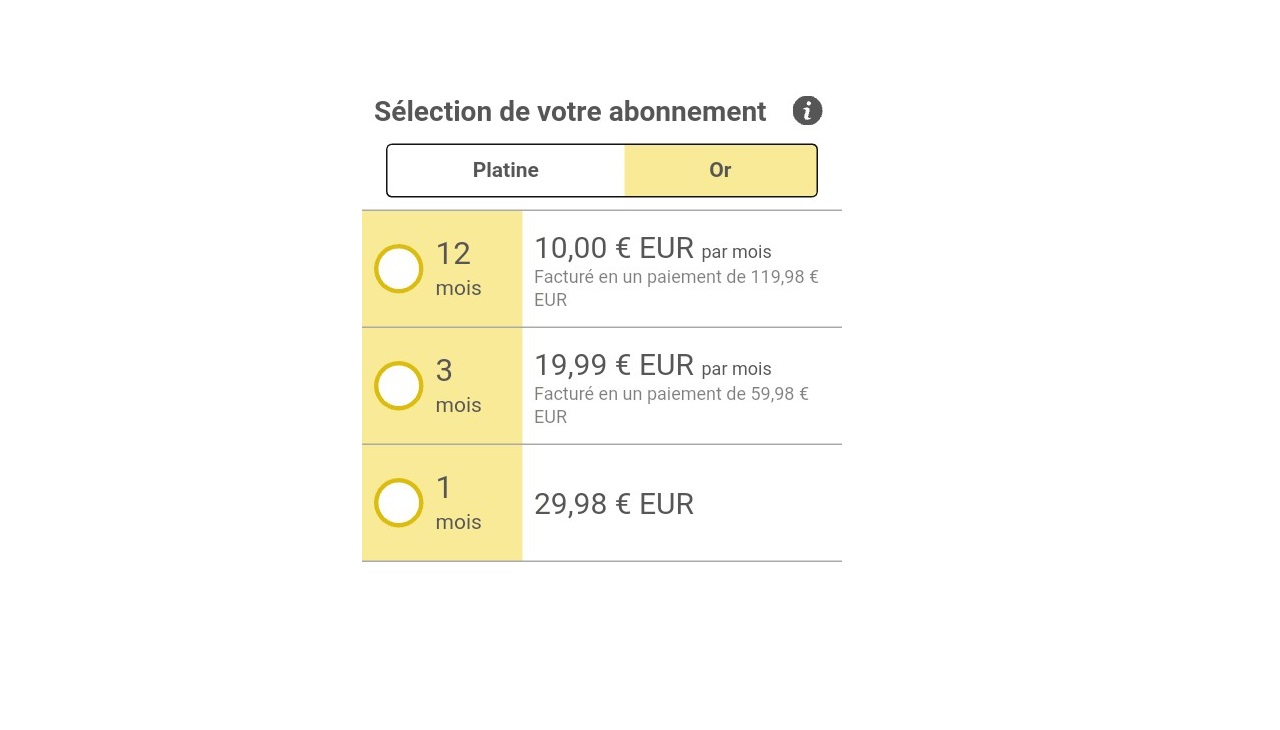Click the "Sélection de votre abonnement" heading
1280x730 pixels.
[x=570, y=112]
